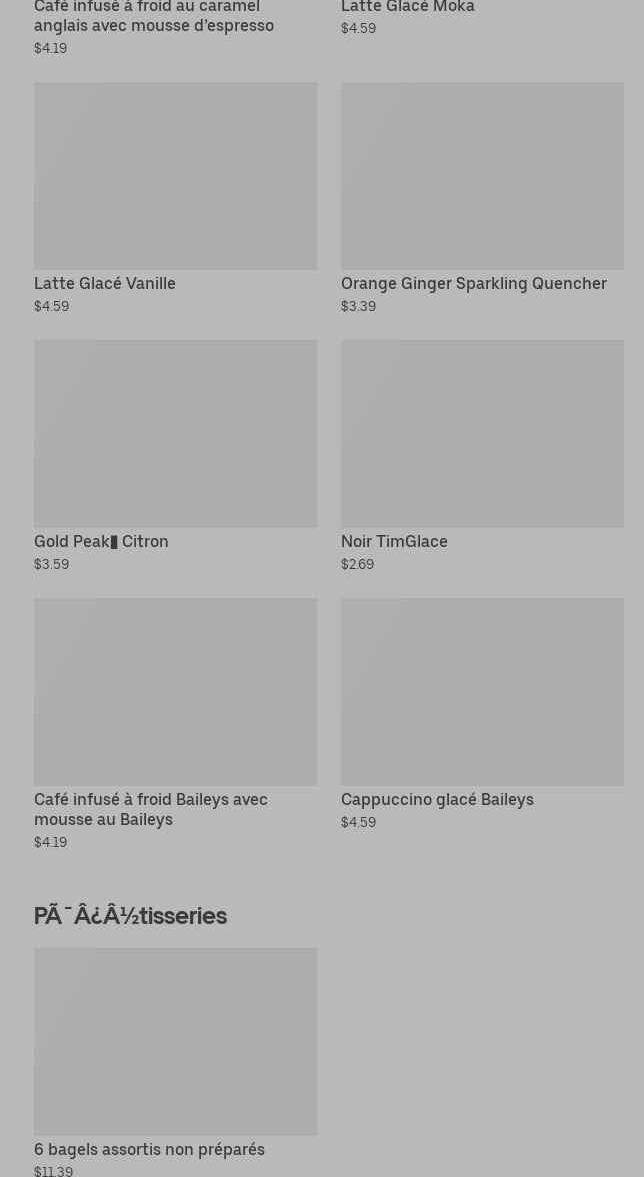The image size is (644, 1177).
Task: Open the Gold Peak Citron product image
Action: (x=175, y=434)
